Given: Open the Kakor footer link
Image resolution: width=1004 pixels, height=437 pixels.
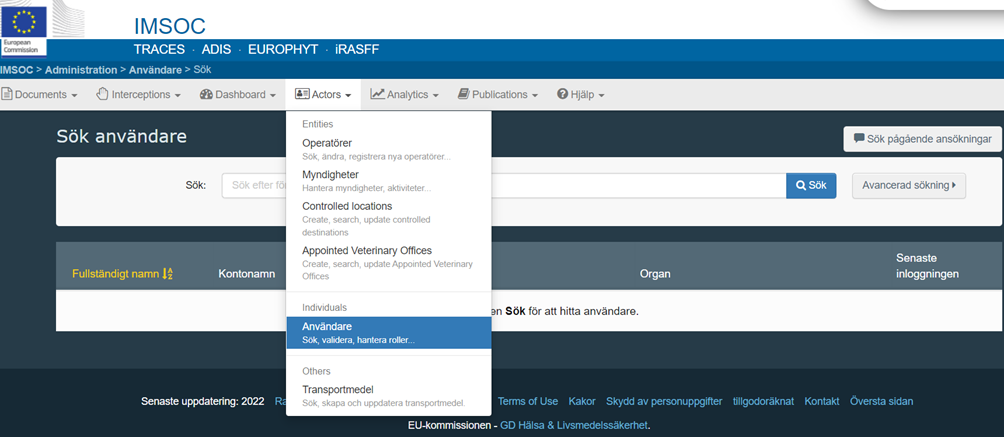Looking at the screenshot, I should [x=582, y=401].
